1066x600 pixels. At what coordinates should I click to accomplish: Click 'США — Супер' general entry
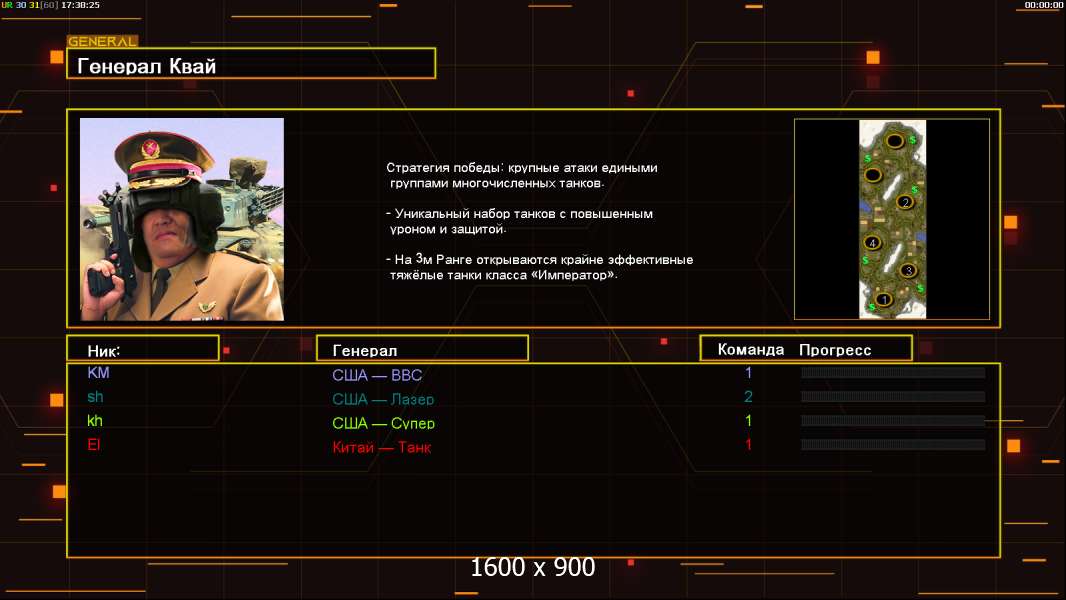383,423
